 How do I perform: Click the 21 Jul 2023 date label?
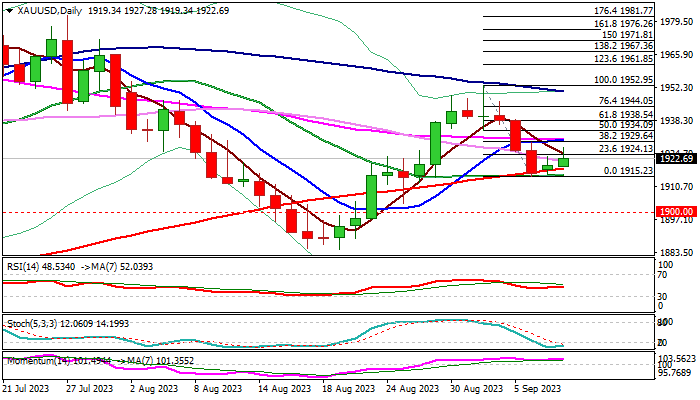pyautogui.click(x=25, y=389)
